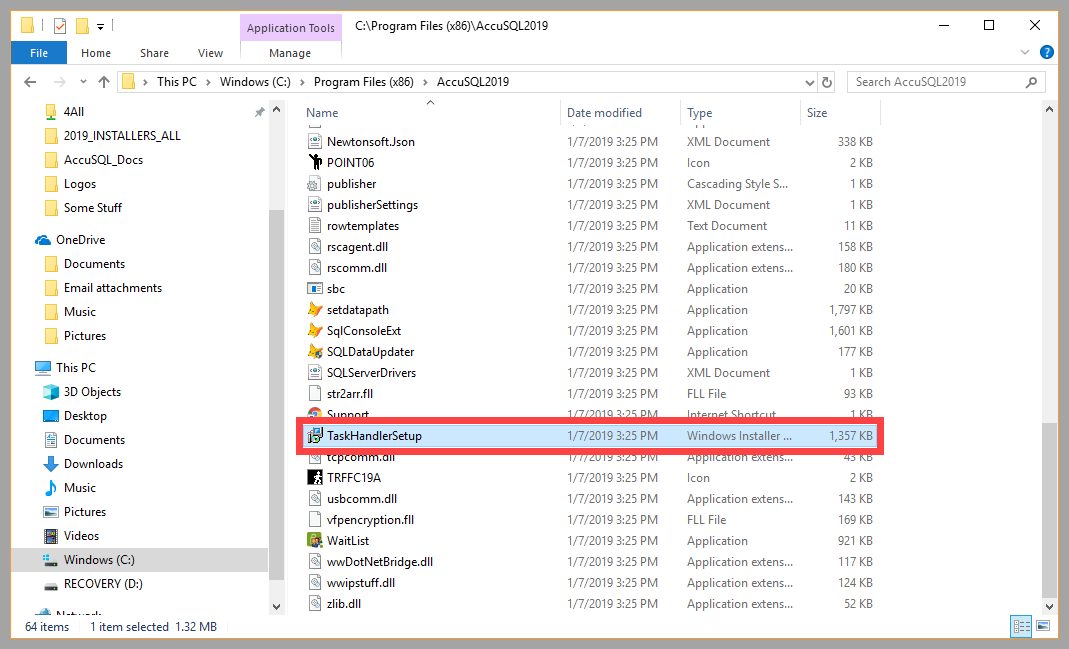The width and height of the screenshot is (1069, 649).
Task: Click the publisher stylesheet file icon
Action: [313, 184]
